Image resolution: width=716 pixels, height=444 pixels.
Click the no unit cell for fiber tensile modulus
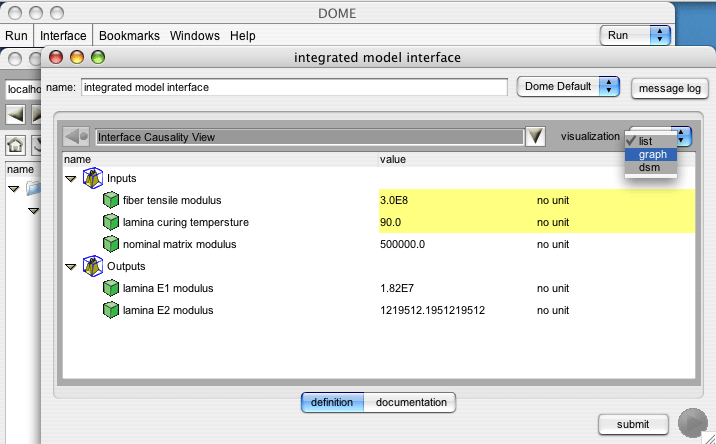coord(553,200)
